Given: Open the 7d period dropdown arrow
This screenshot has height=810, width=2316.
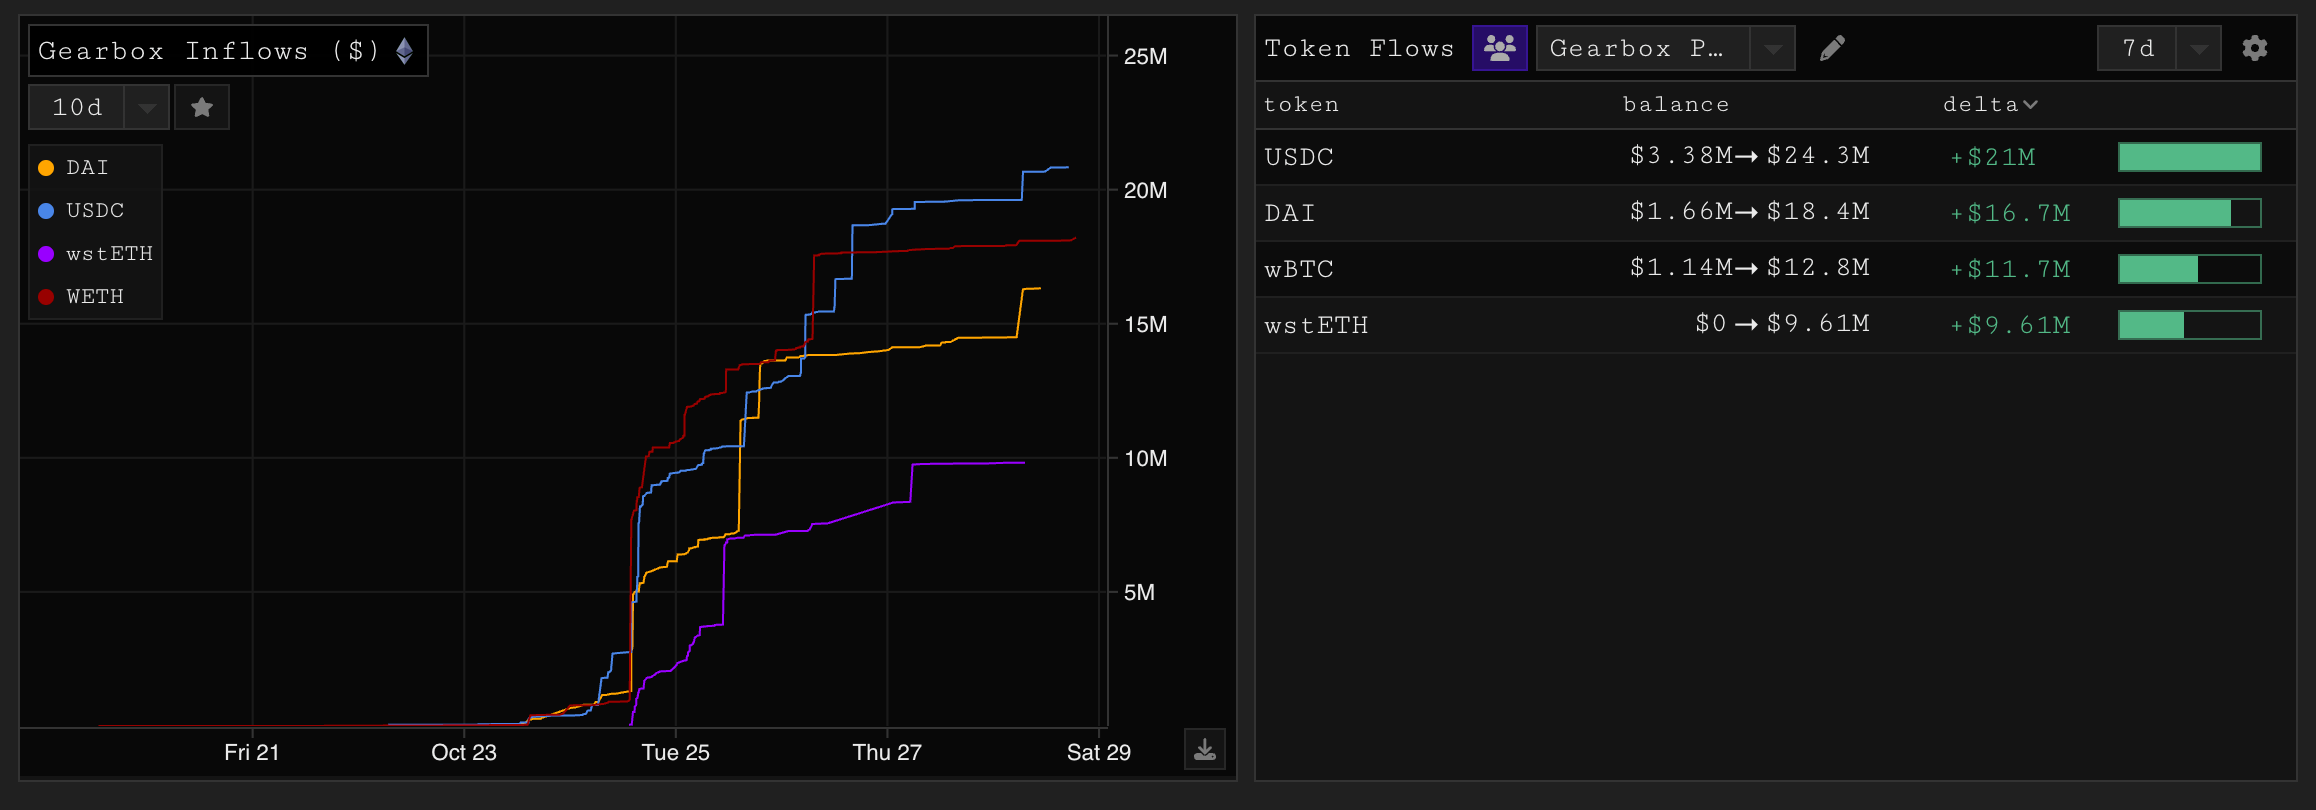Looking at the screenshot, I should pos(2198,48).
